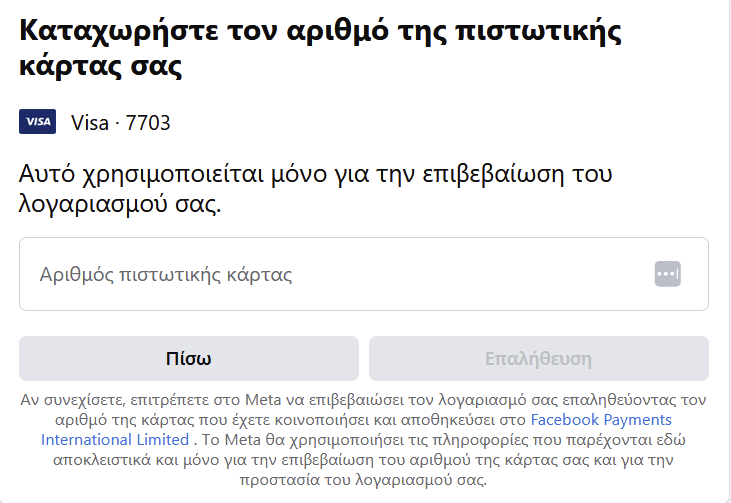Select the Visa · 7703 card label
The width and height of the screenshot is (731, 503).
coord(120,123)
